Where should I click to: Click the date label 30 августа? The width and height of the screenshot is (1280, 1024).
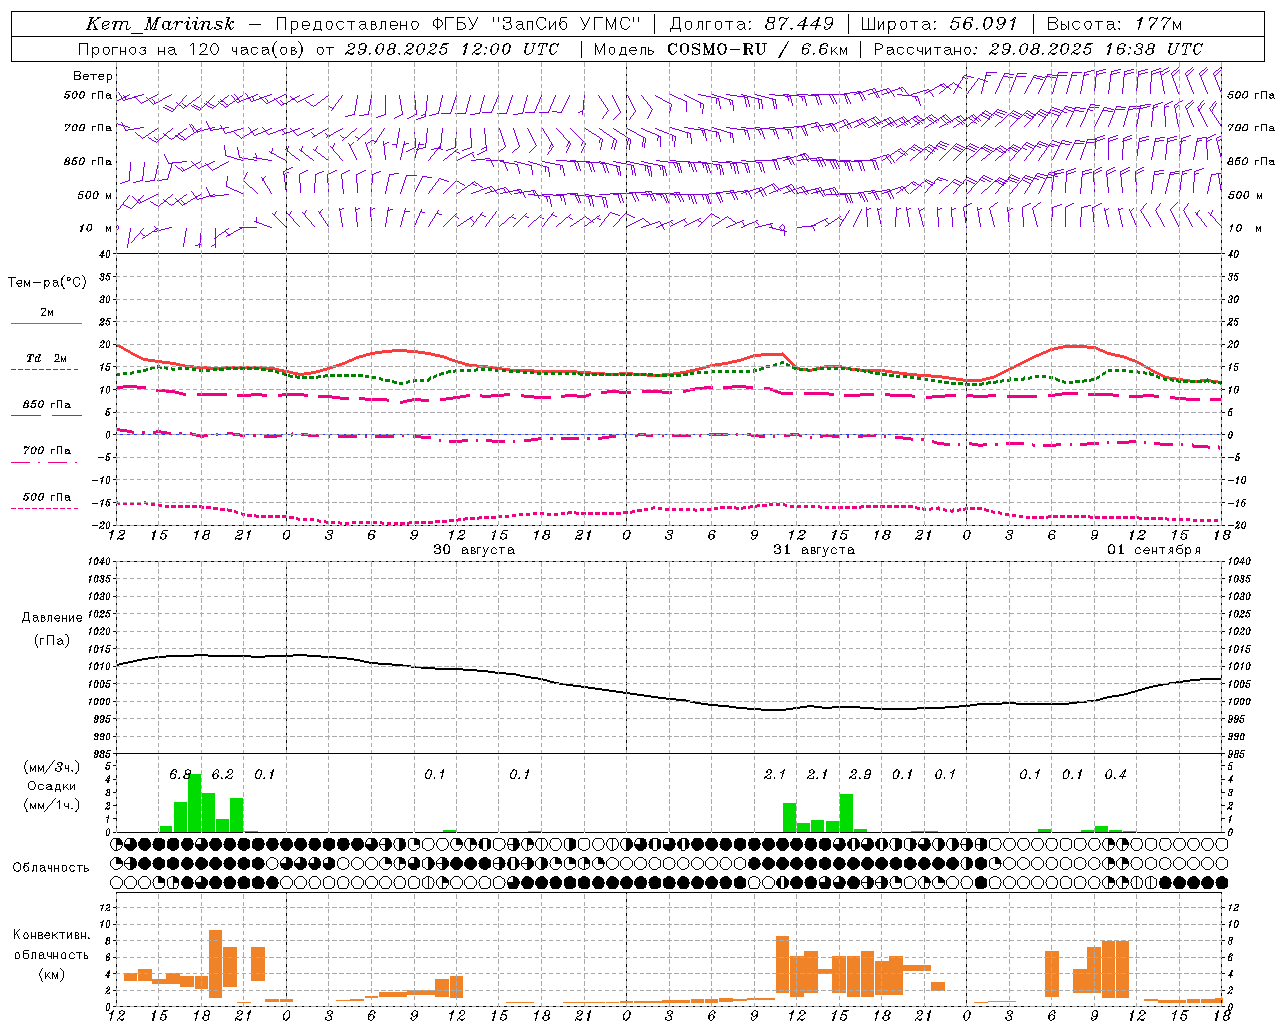tap(474, 550)
